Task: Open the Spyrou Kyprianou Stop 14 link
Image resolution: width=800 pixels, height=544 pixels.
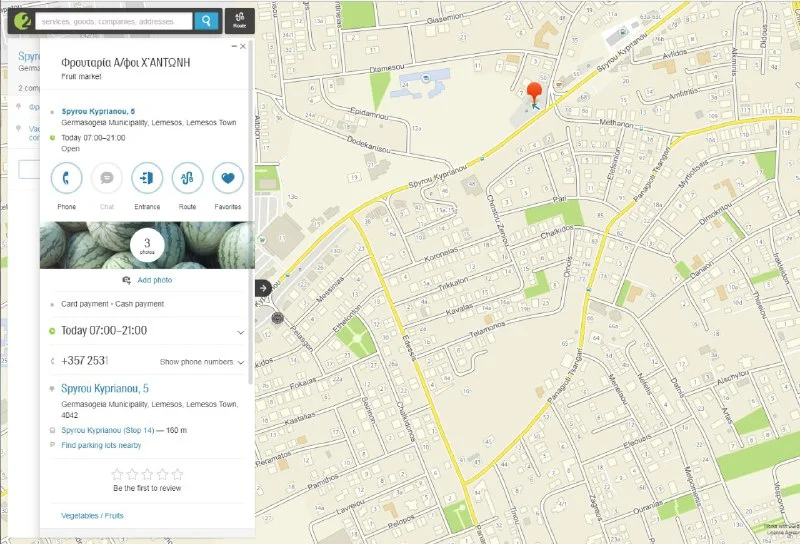Action: (112, 430)
